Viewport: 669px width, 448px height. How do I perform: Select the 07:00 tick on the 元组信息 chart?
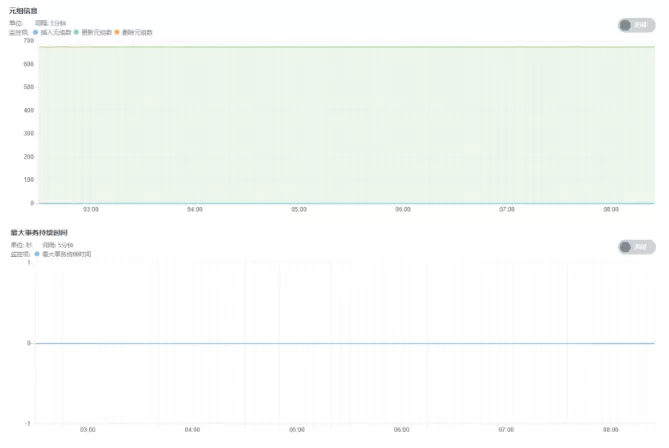click(x=506, y=210)
